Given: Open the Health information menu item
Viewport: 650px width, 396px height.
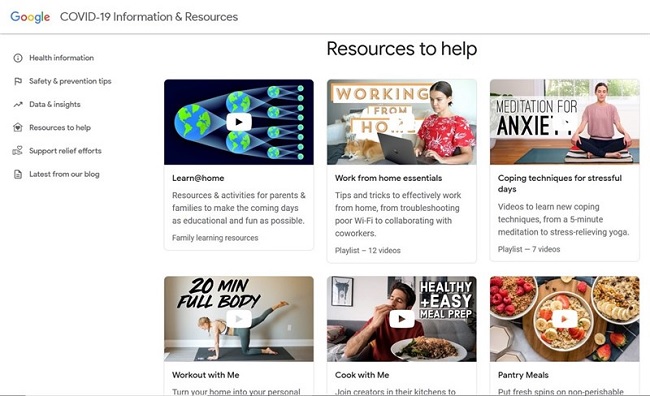Looking at the screenshot, I should [x=61, y=58].
